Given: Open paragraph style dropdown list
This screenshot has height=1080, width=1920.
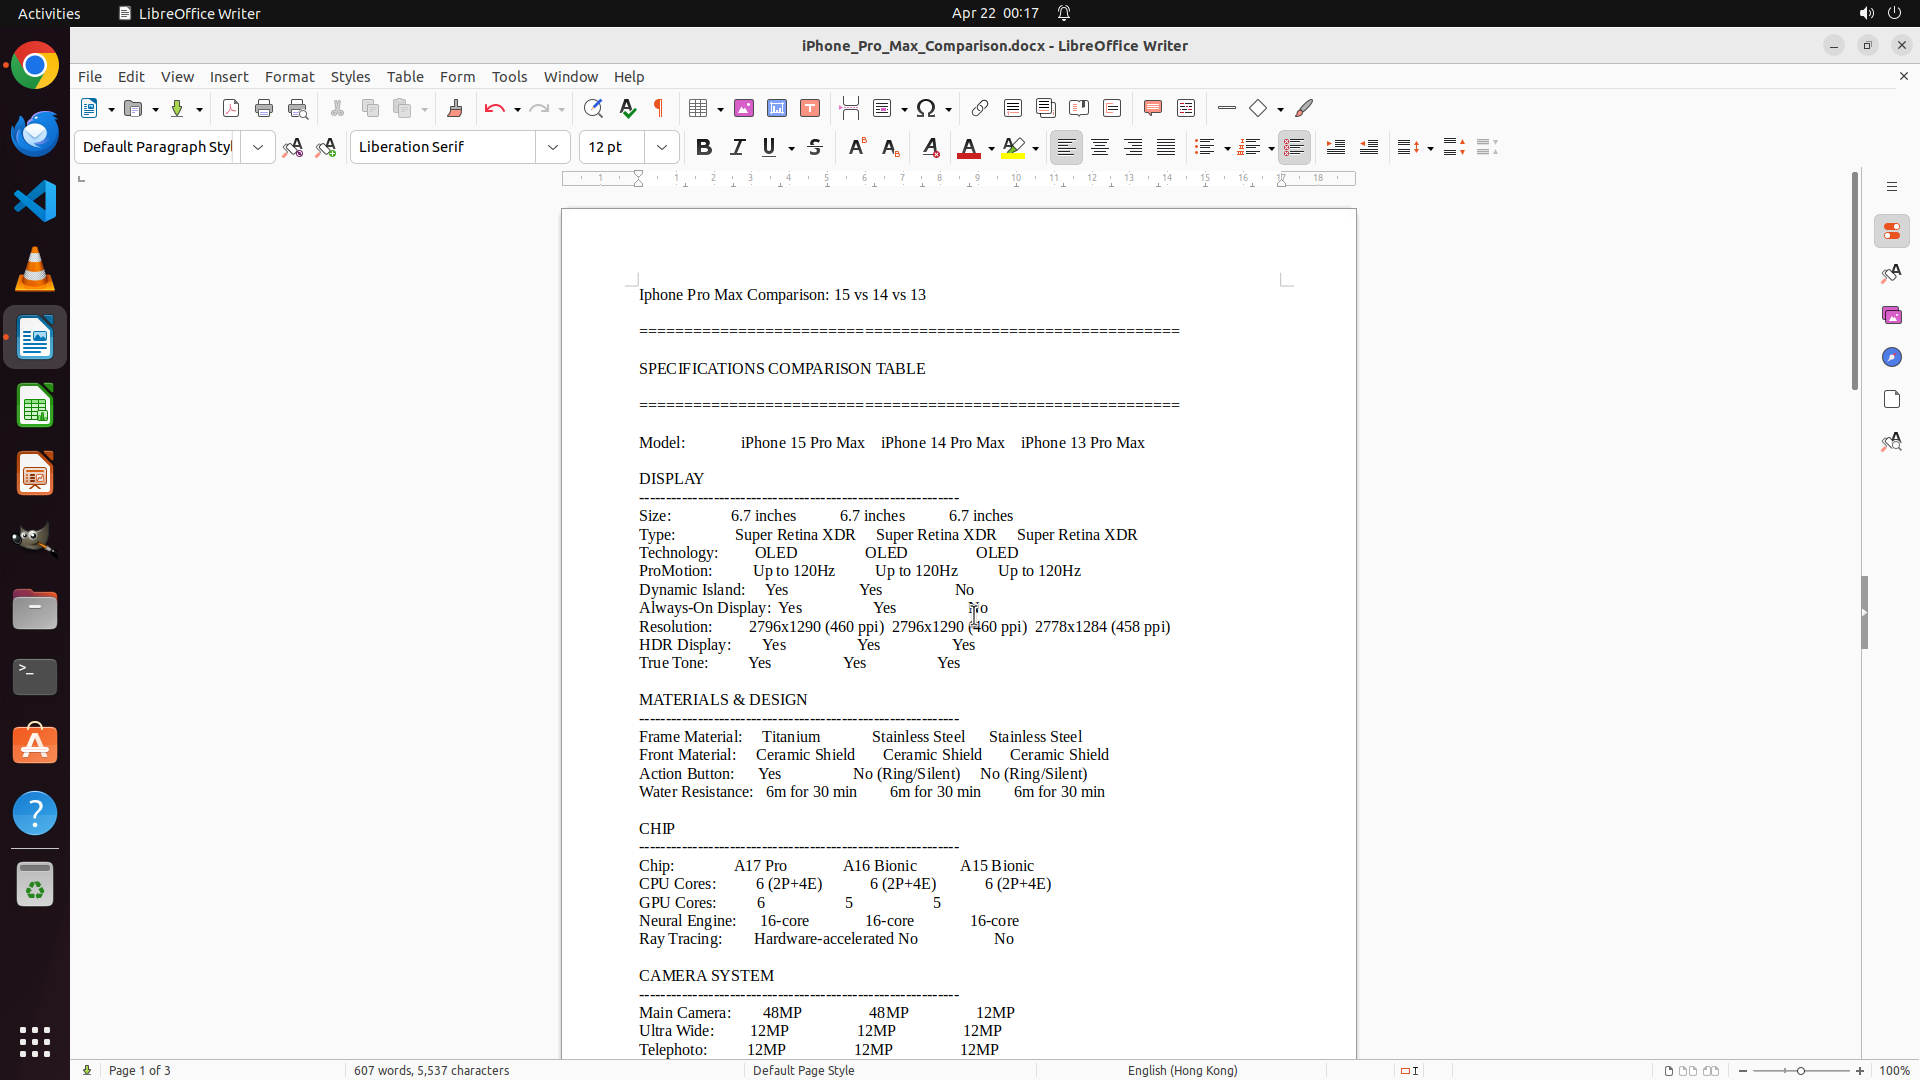Looking at the screenshot, I should tap(258, 147).
